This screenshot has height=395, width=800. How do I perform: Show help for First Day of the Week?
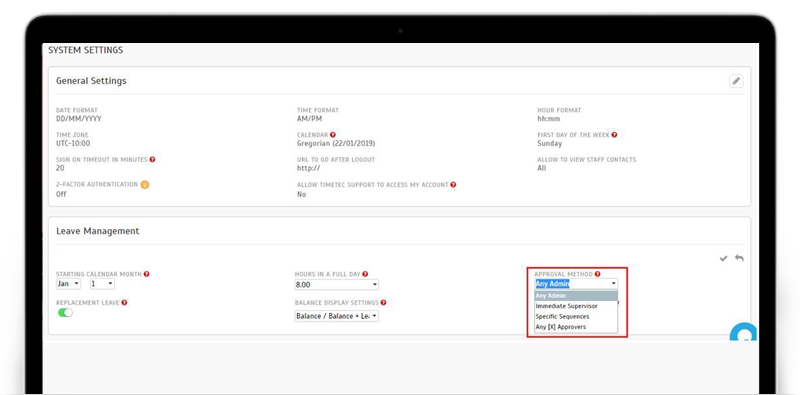(x=614, y=135)
